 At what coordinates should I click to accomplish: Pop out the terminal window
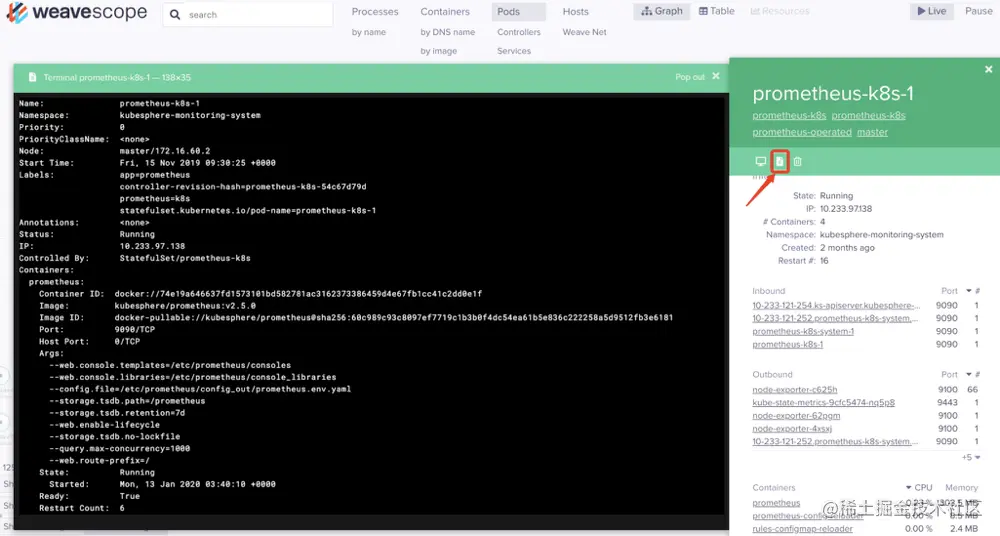(689, 77)
